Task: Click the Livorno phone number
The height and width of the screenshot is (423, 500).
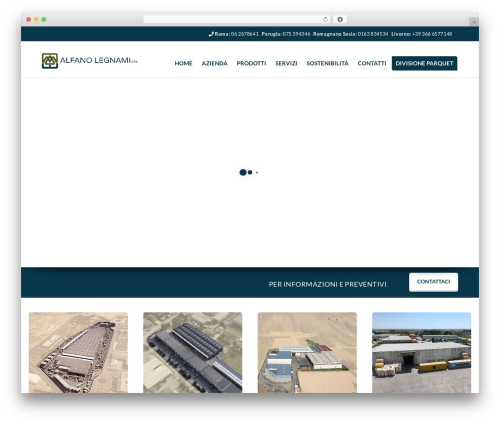Action: pyautogui.click(x=432, y=34)
